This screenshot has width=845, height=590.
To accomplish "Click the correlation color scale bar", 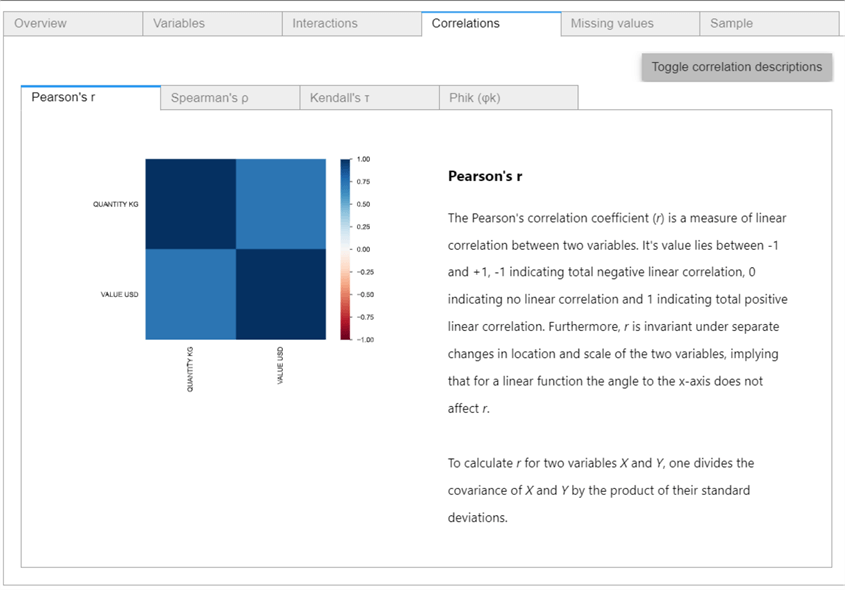I will coord(345,249).
